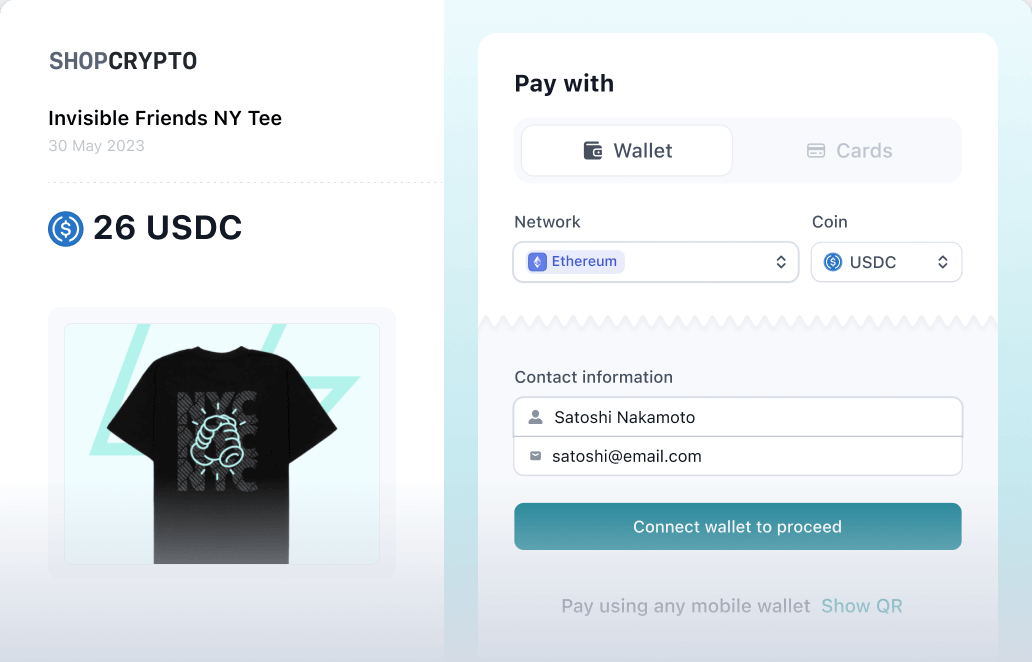Image resolution: width=1032 pixels, height=662 pixels.
Task: Click the Satoshi Nakamoto name field
Action: (x=738, y=417)
